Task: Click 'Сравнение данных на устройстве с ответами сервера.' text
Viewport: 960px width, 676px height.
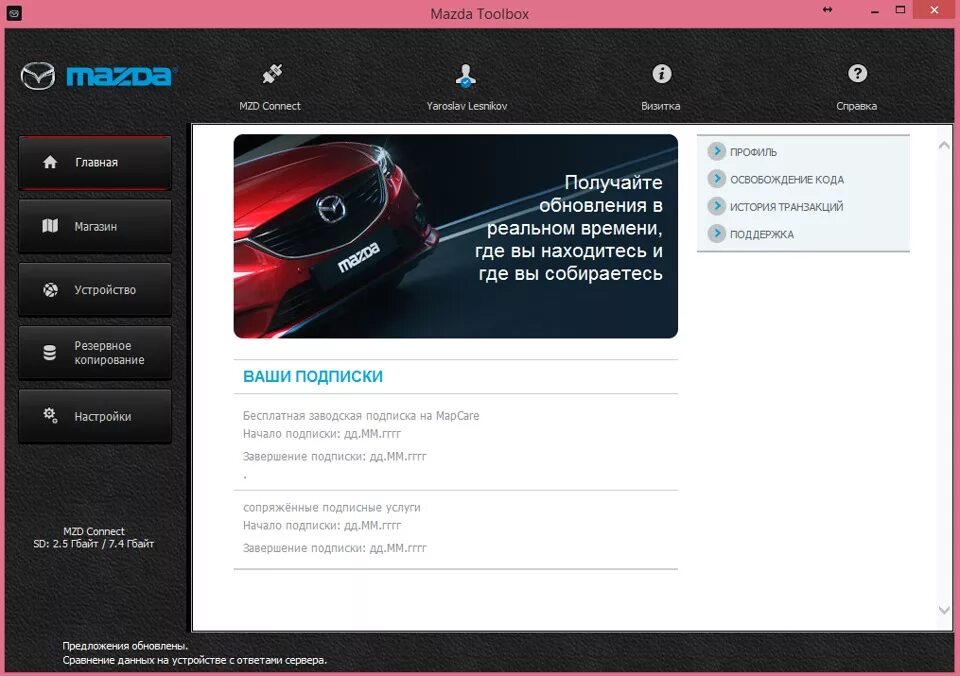Action: coord(195,660)
